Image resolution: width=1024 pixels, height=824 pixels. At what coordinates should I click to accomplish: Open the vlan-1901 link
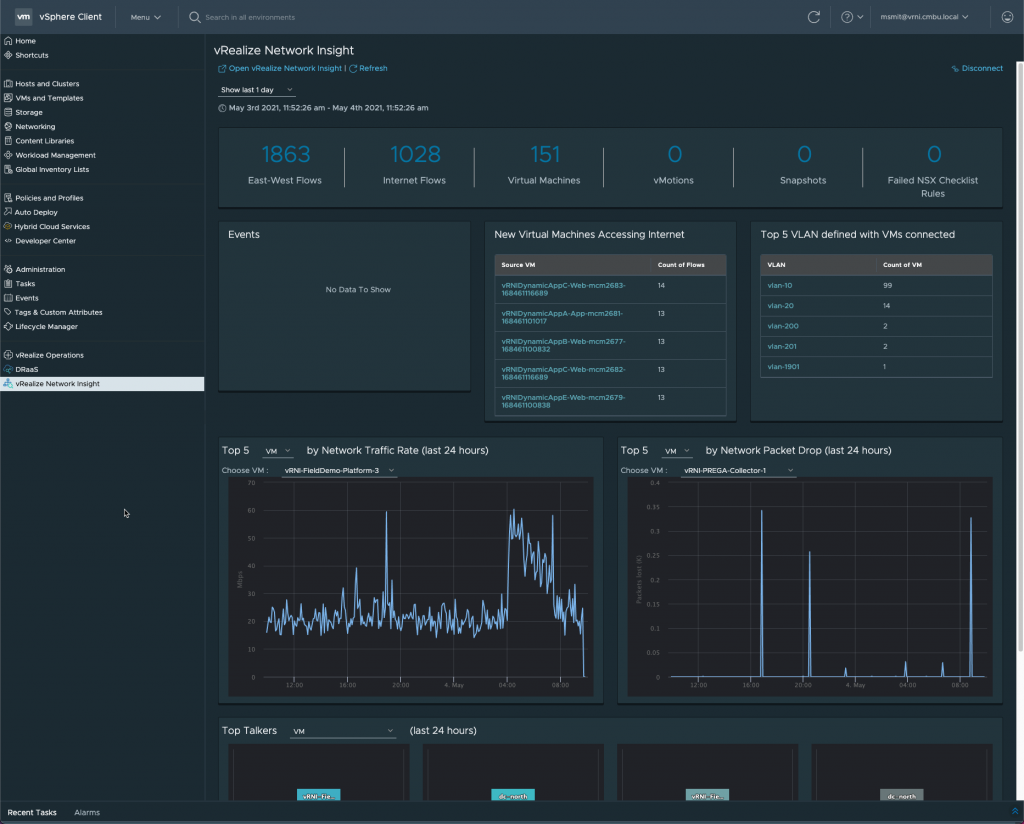[x=783, y=367]
